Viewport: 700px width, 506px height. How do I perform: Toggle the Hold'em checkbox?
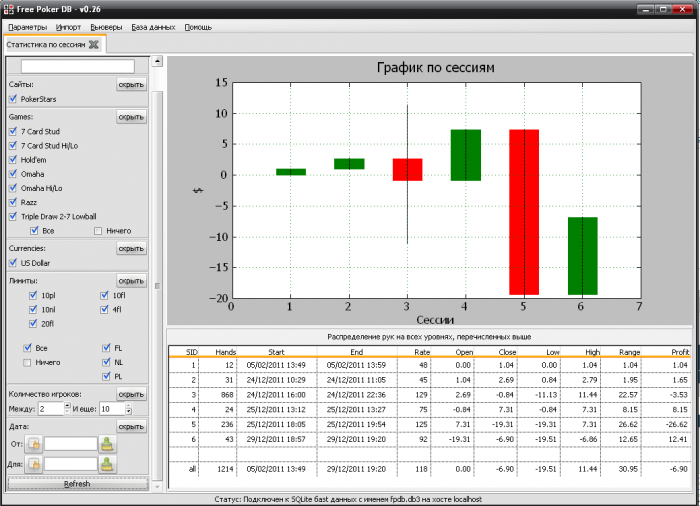[x=13, y=159]
